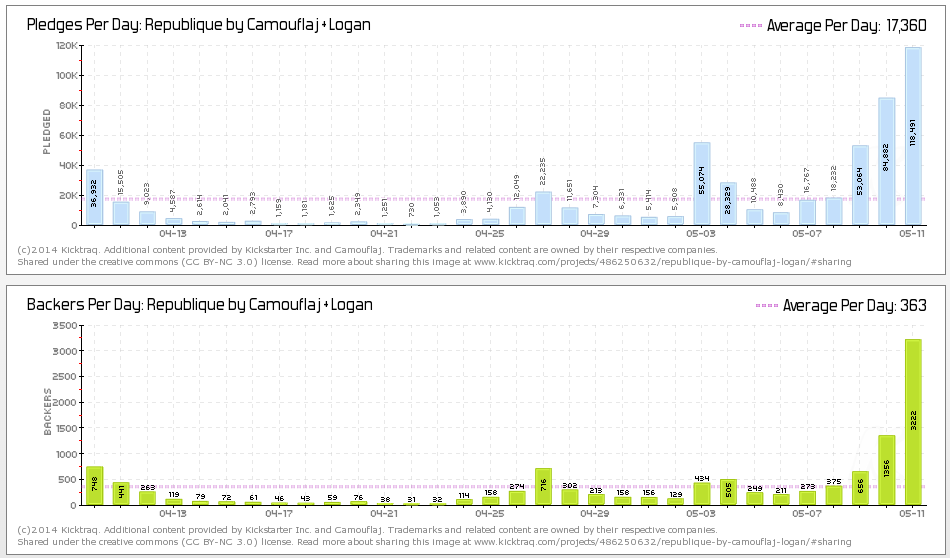This screenshot has width=950, height=558.
Task: Click the 36,932 pledge bar
Action: point(95,198)
